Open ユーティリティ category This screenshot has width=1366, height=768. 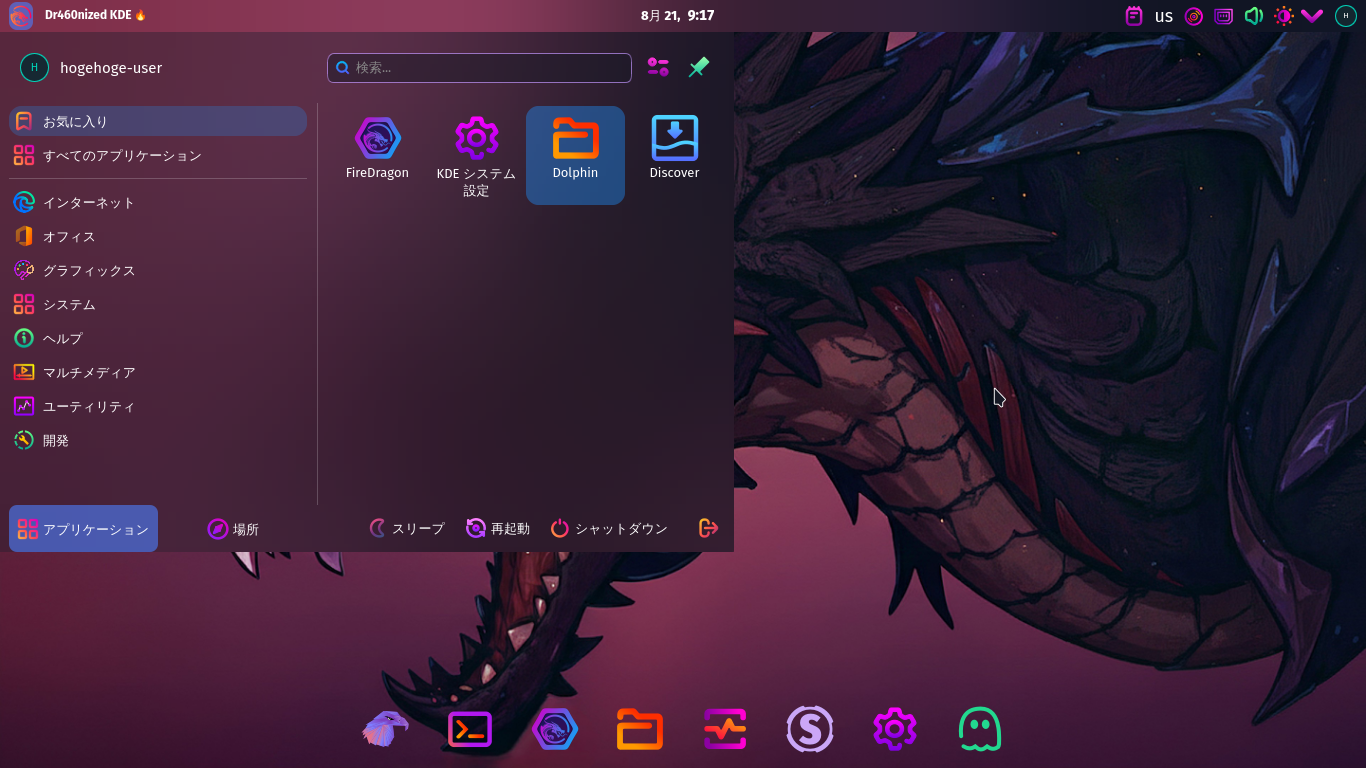(x=158, y=406)
